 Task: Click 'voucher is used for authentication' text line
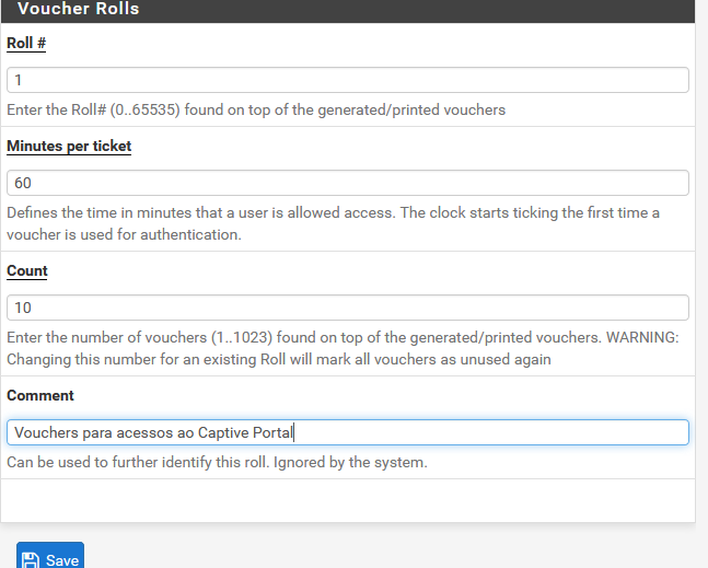[124, 235]
